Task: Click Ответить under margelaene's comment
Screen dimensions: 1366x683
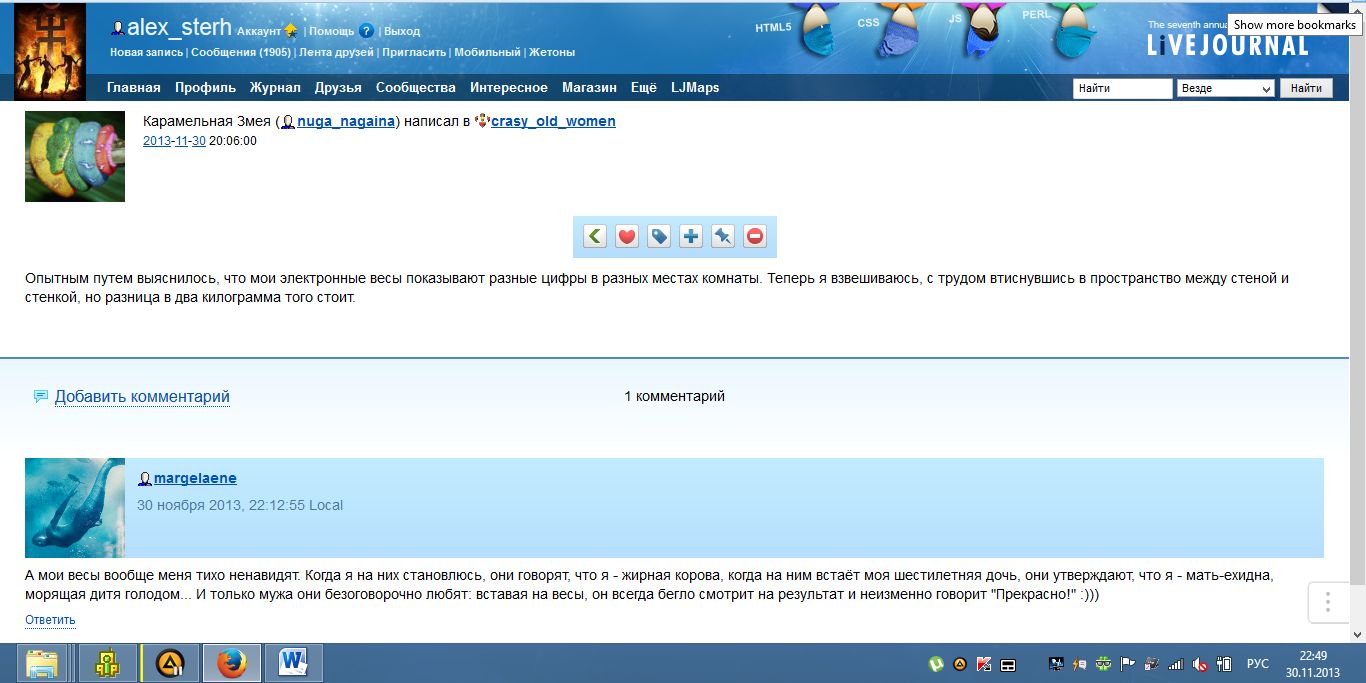Action: pyautogui.click(x=50, y=620)
